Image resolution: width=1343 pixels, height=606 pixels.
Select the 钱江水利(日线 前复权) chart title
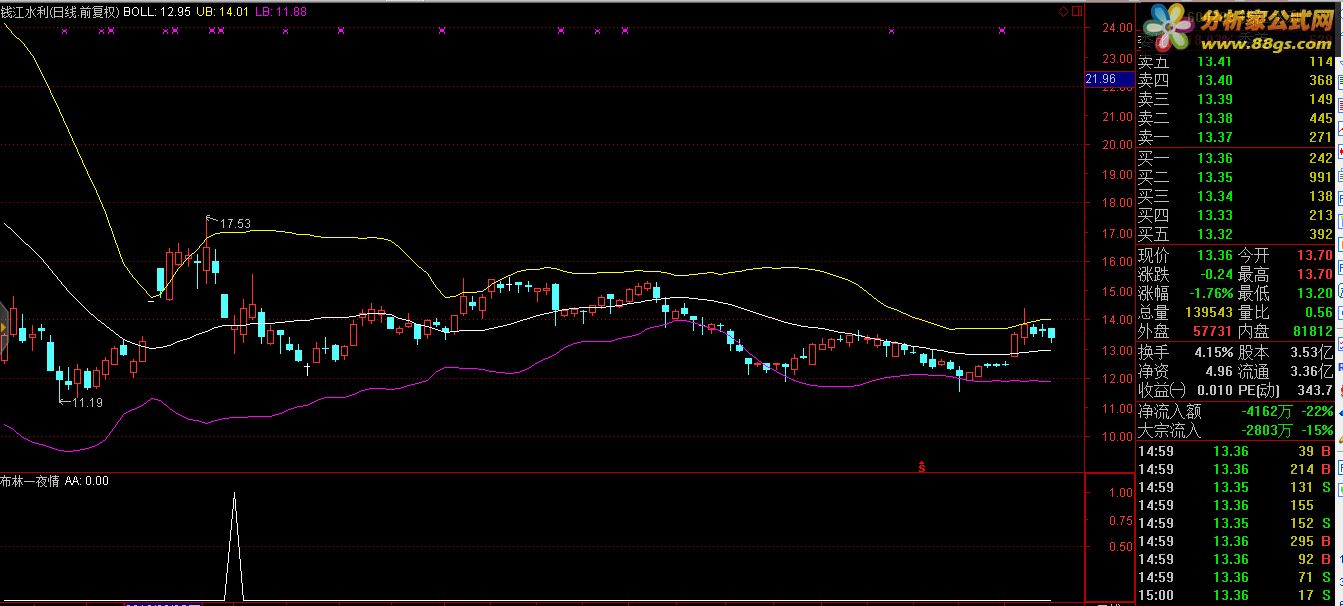pos(59,12)
